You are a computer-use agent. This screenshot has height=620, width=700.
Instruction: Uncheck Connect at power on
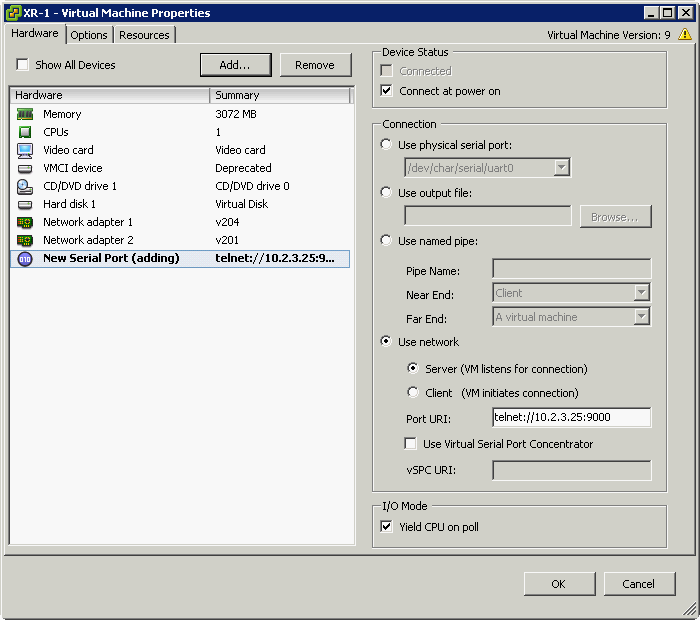tap(387, 91)
